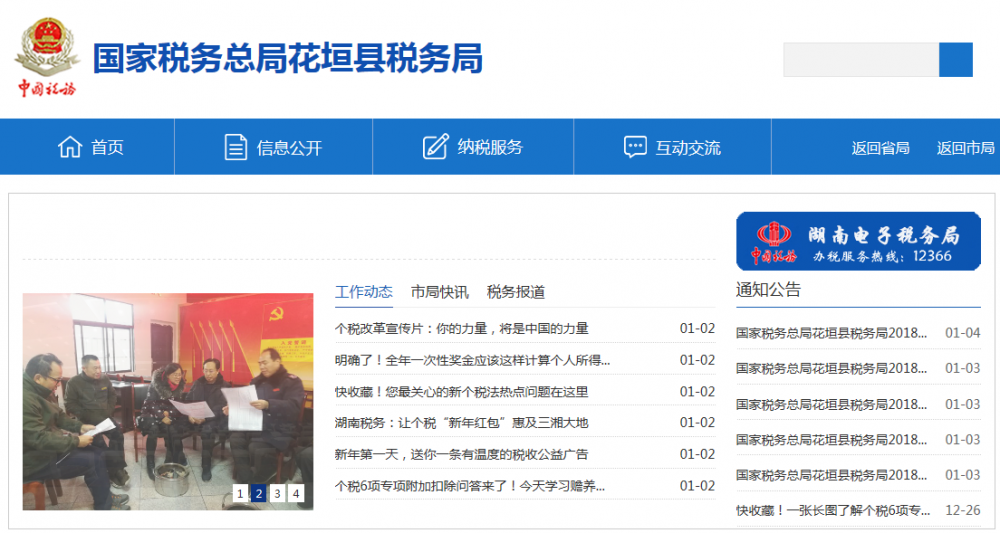Click the home icon in navigation bar
This screenshot has height=533, width=1000.
click(70, 147)
